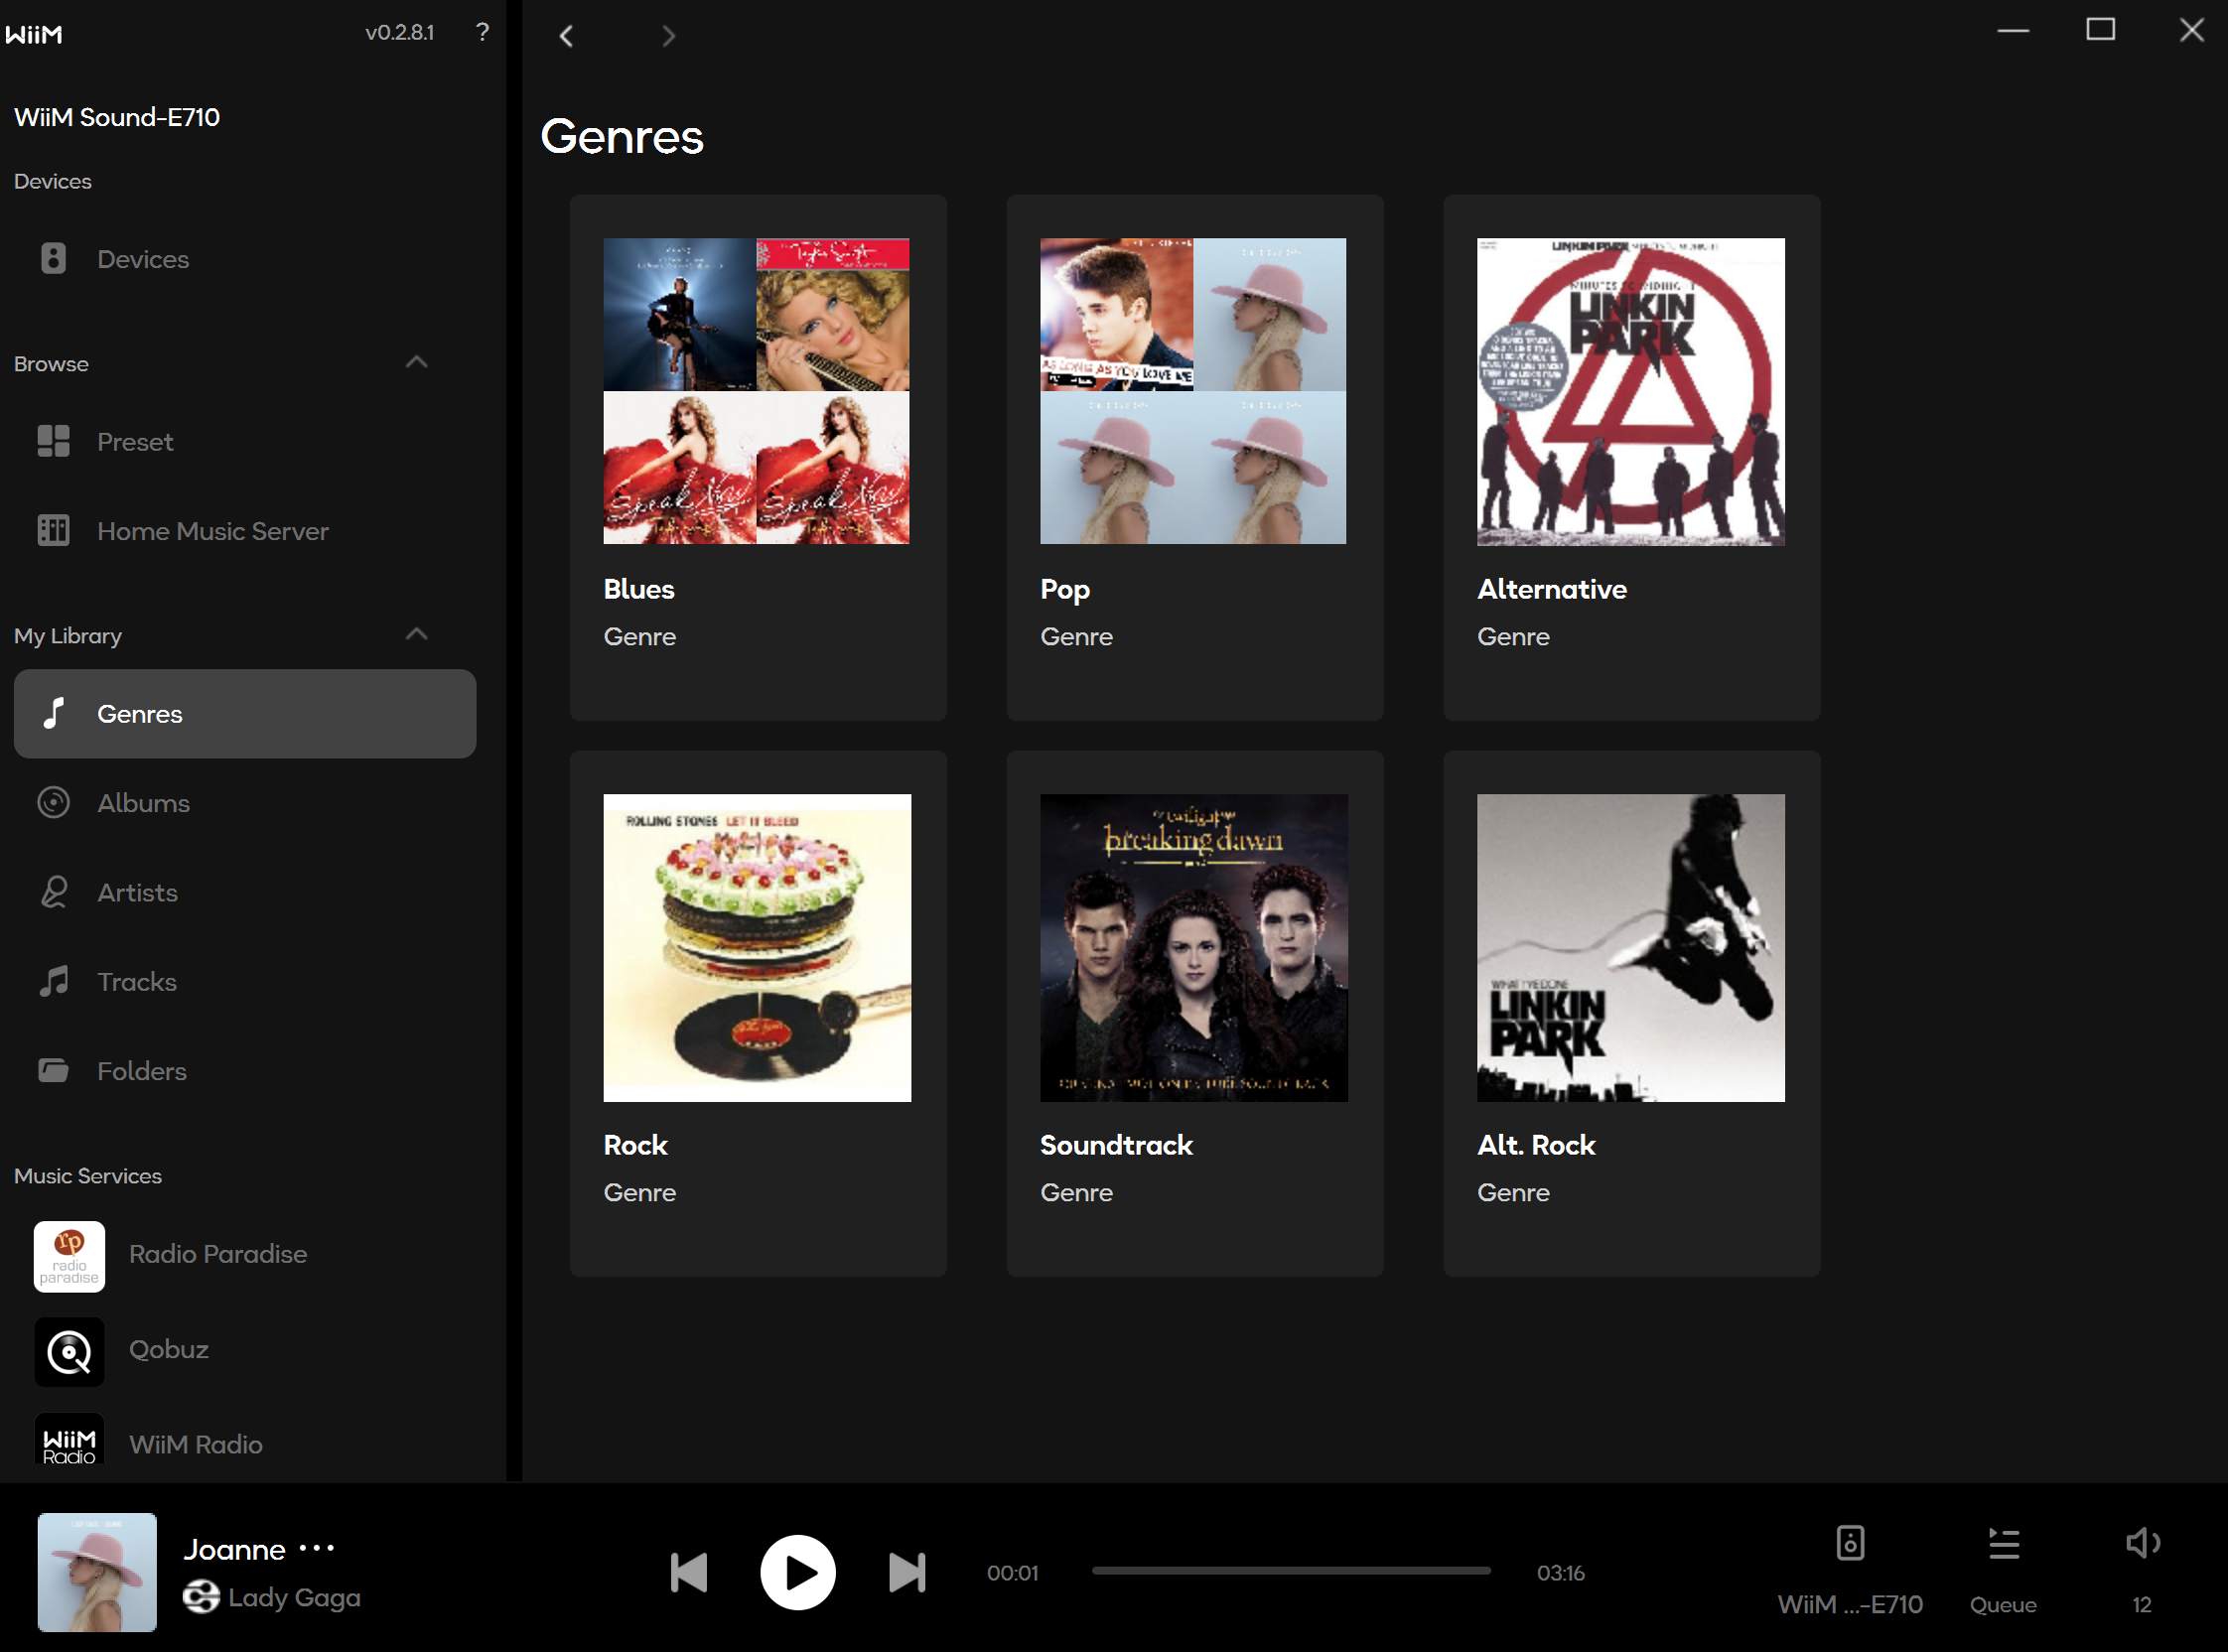Click the volume speaker icon
Image resolution: width=2228 pixels, height=1652 pixels.
[2142, 1543]
